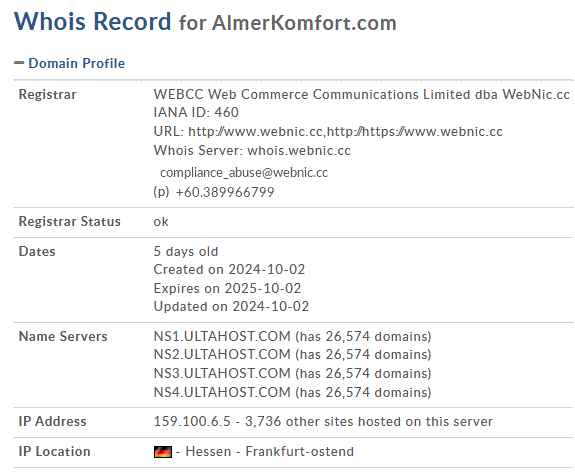The width and height of the screenshot is (575, 472).
Task: Click the Registrar Status value ok
Action: pos(161,222)
